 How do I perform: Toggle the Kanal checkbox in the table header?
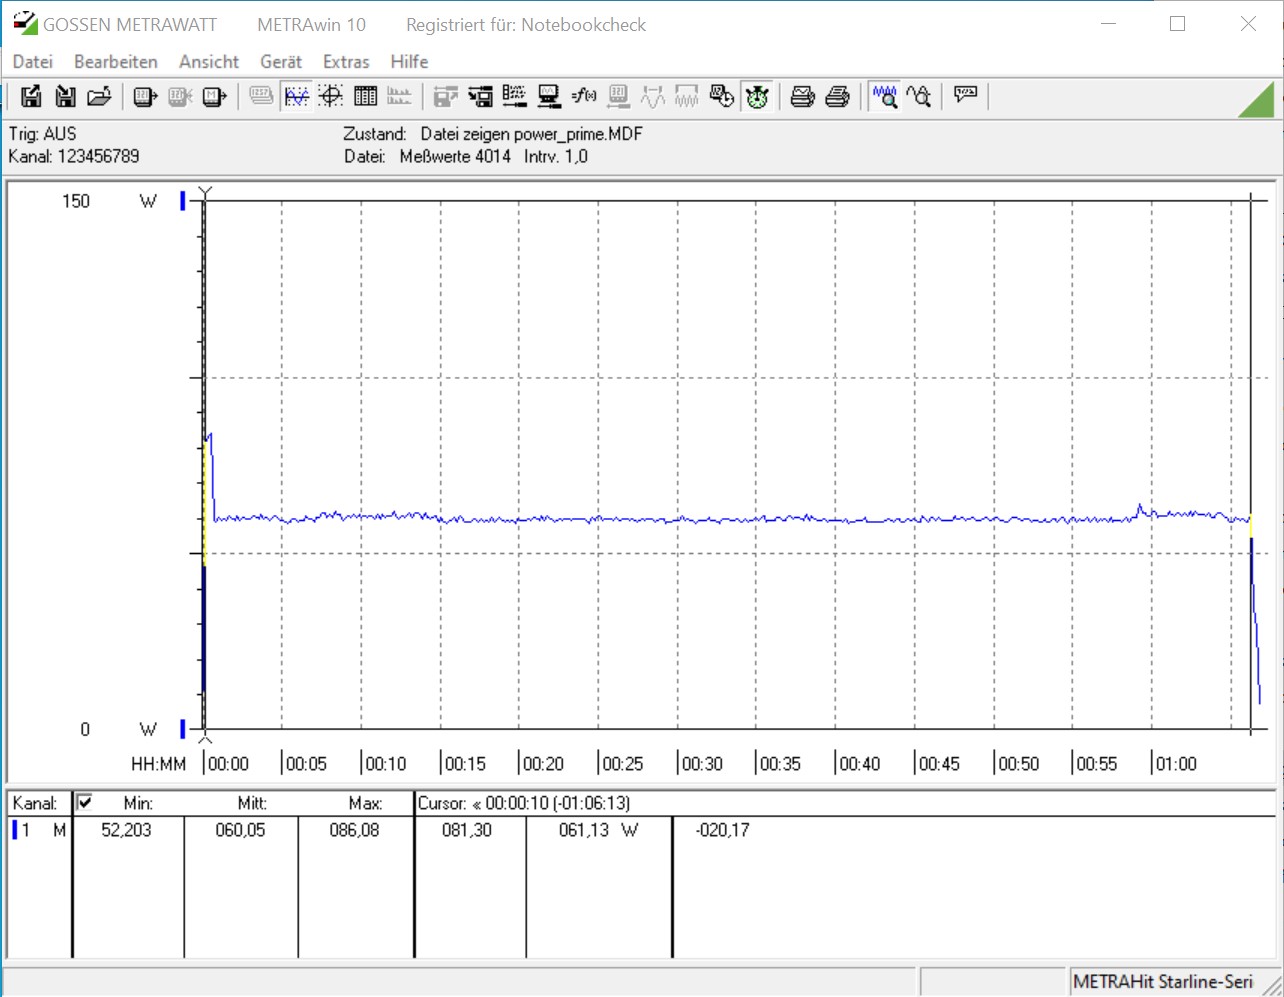point(85,801)
